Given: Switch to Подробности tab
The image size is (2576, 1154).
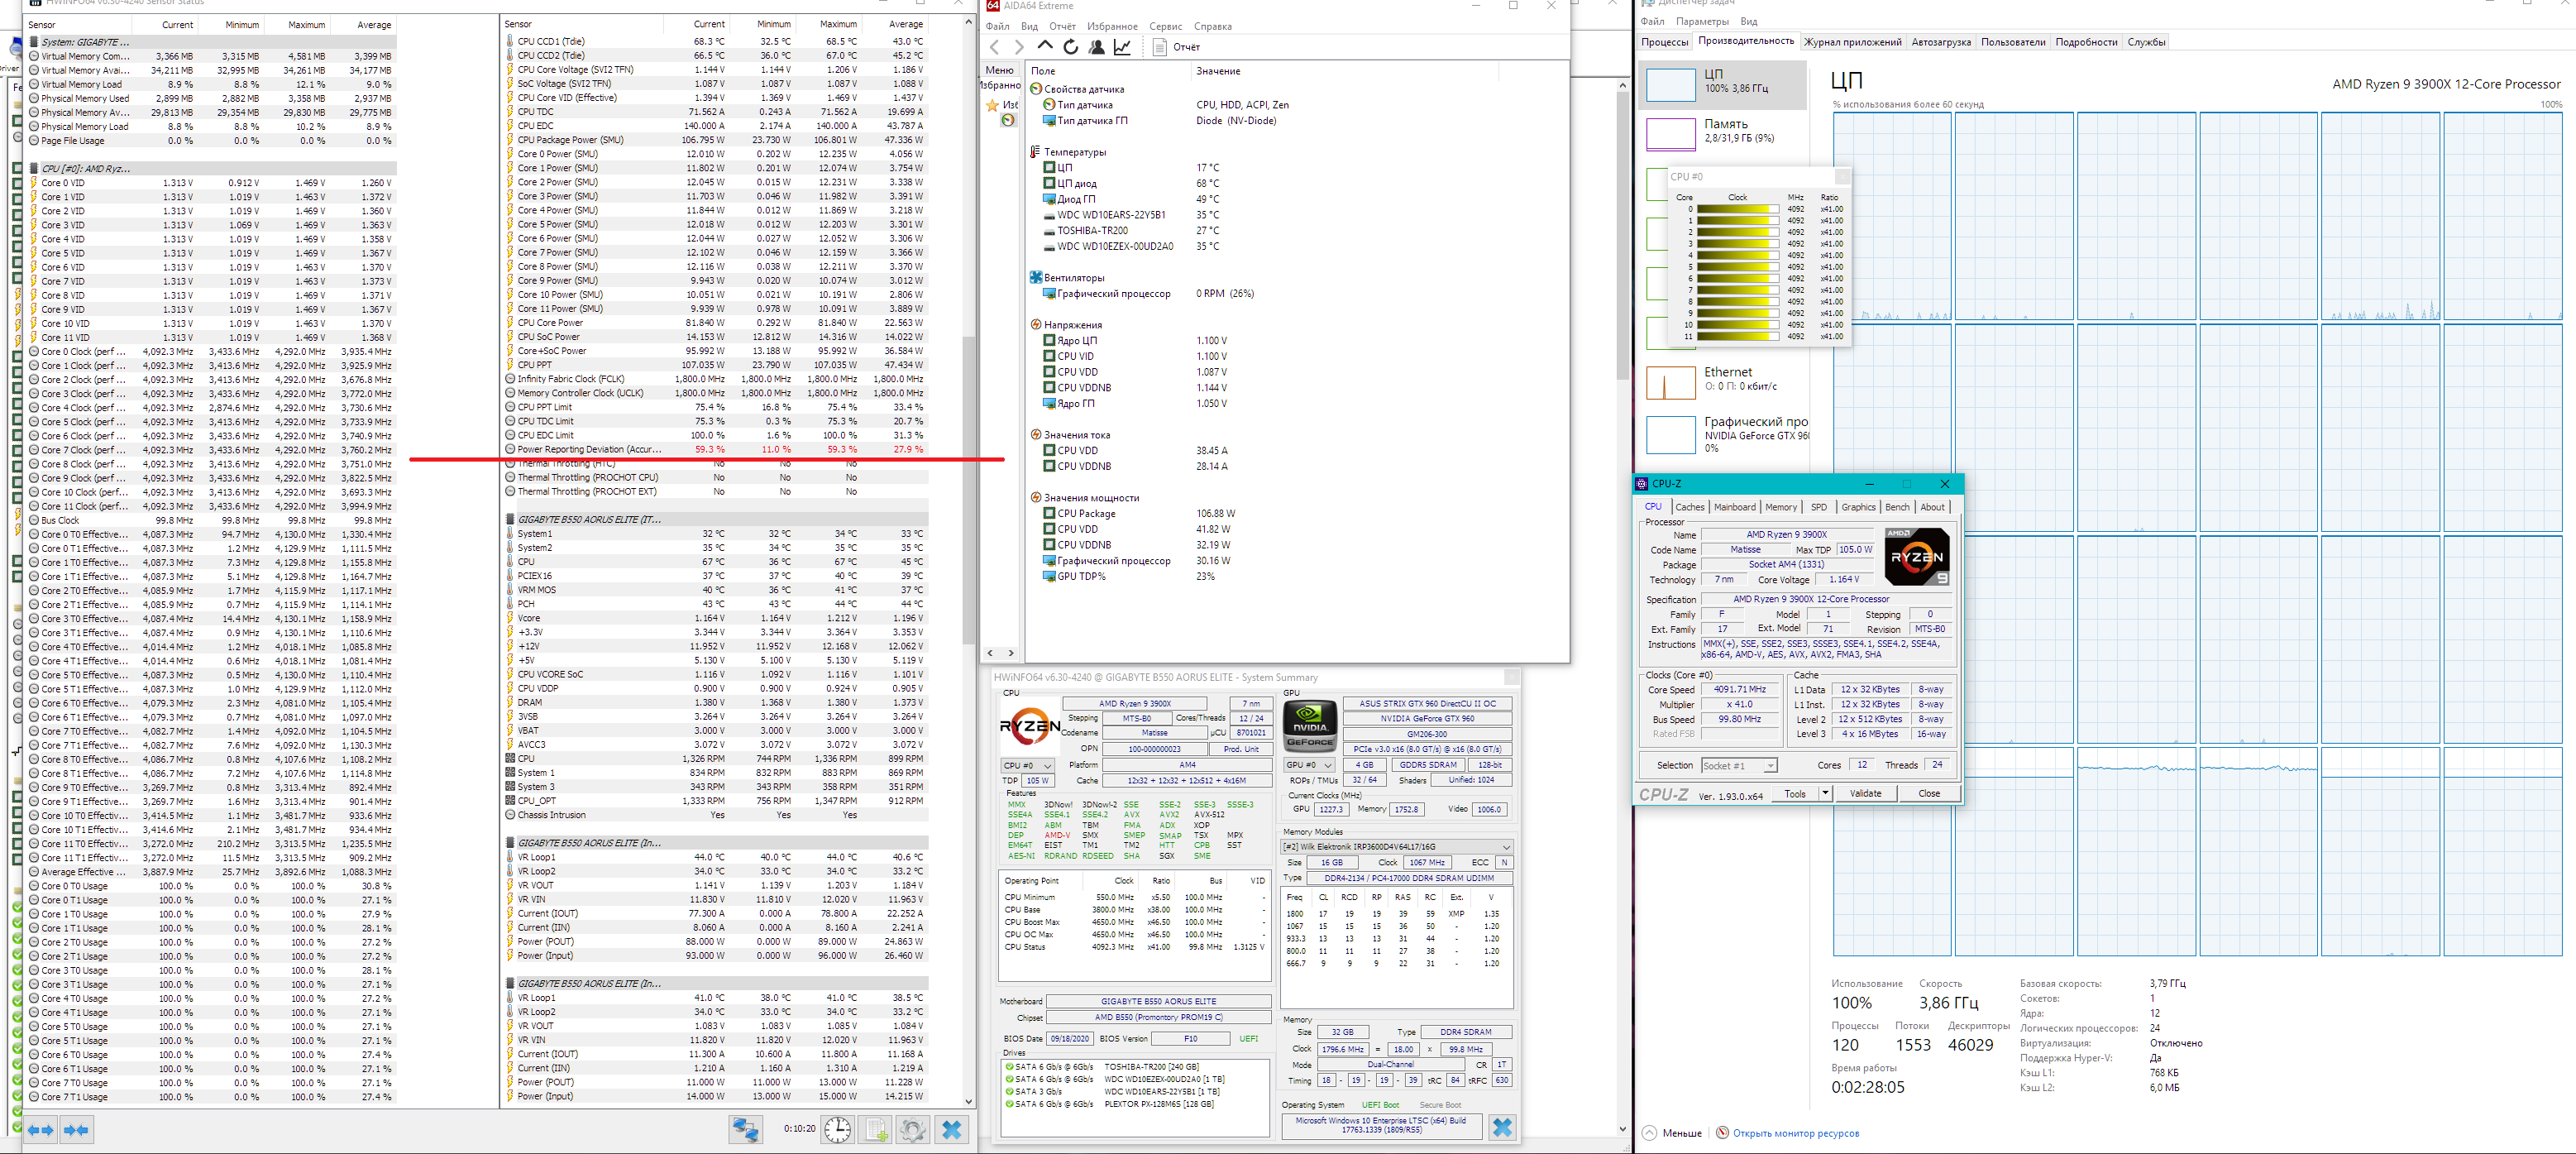Looking at the screenshot, I should (2086, 42).
